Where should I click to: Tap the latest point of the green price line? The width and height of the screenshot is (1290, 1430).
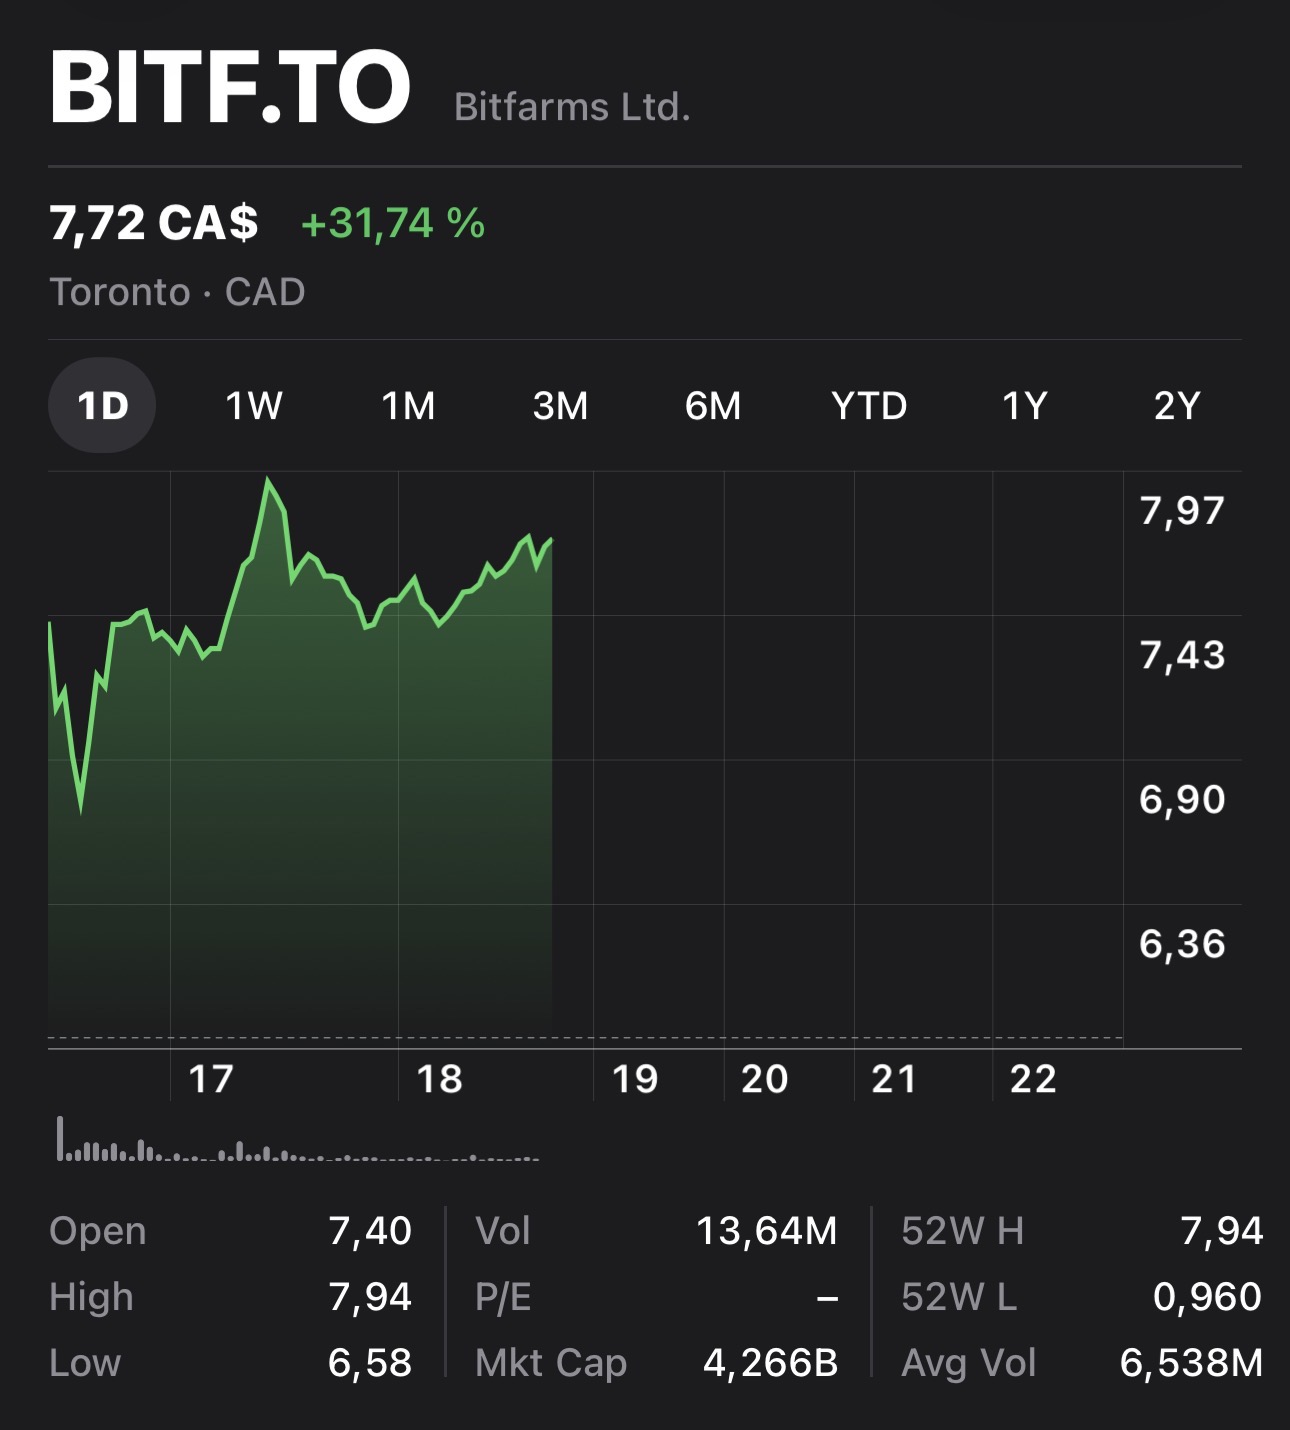tap(551, 540)
